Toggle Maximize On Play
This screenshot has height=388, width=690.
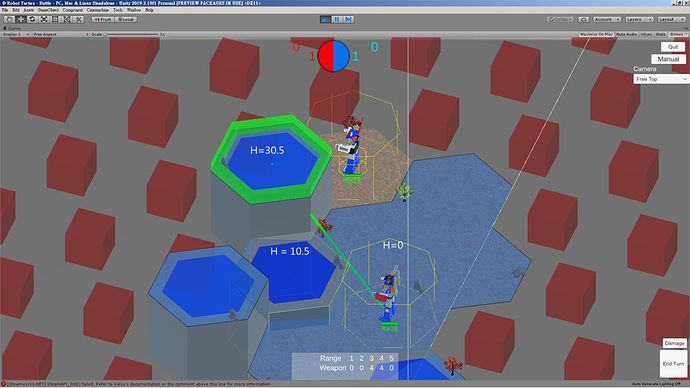(x=596, y=34)
